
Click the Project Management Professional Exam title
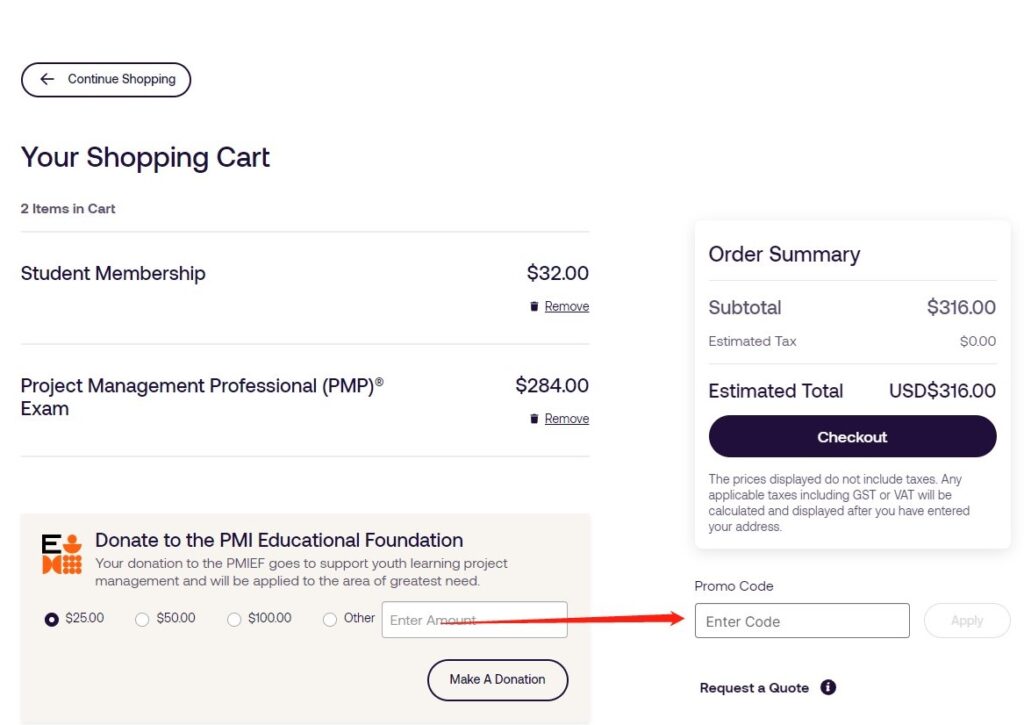202,396
